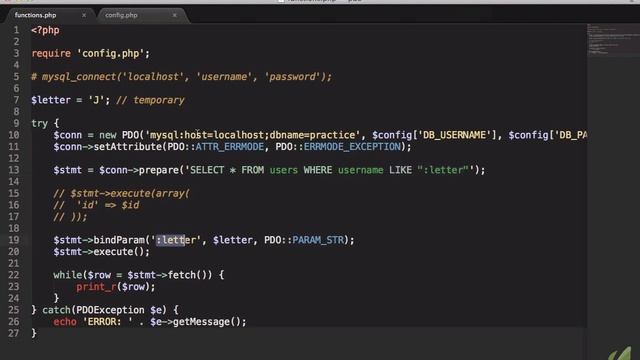Click line number 25 in gutter
640x360 pixels.
coord(13,310)
